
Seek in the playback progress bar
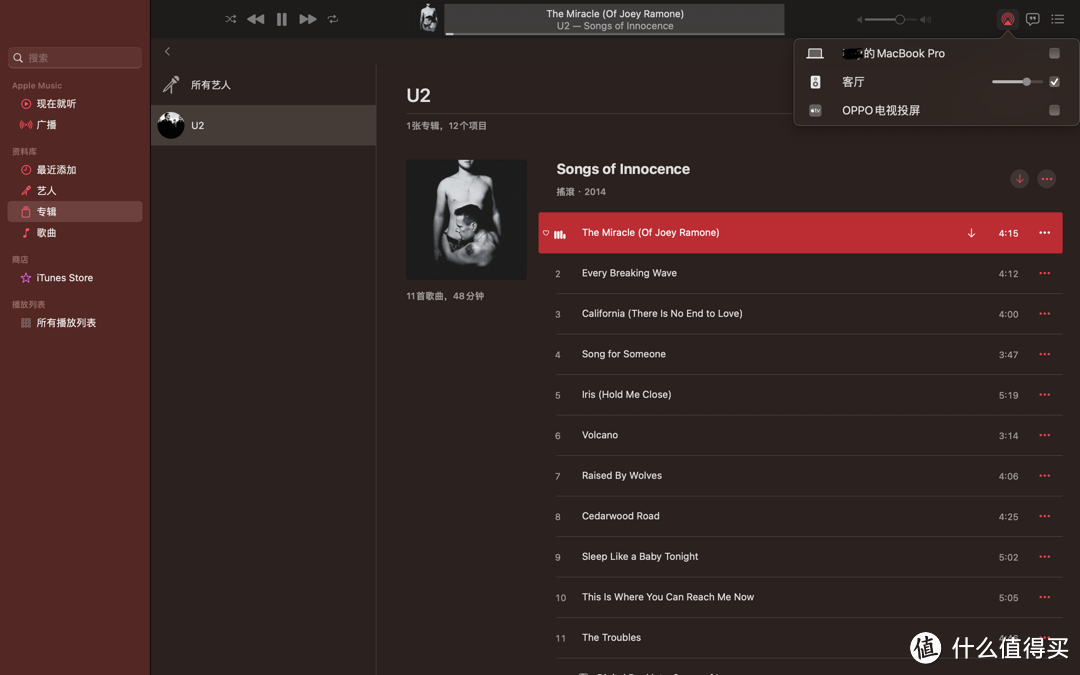614,34
